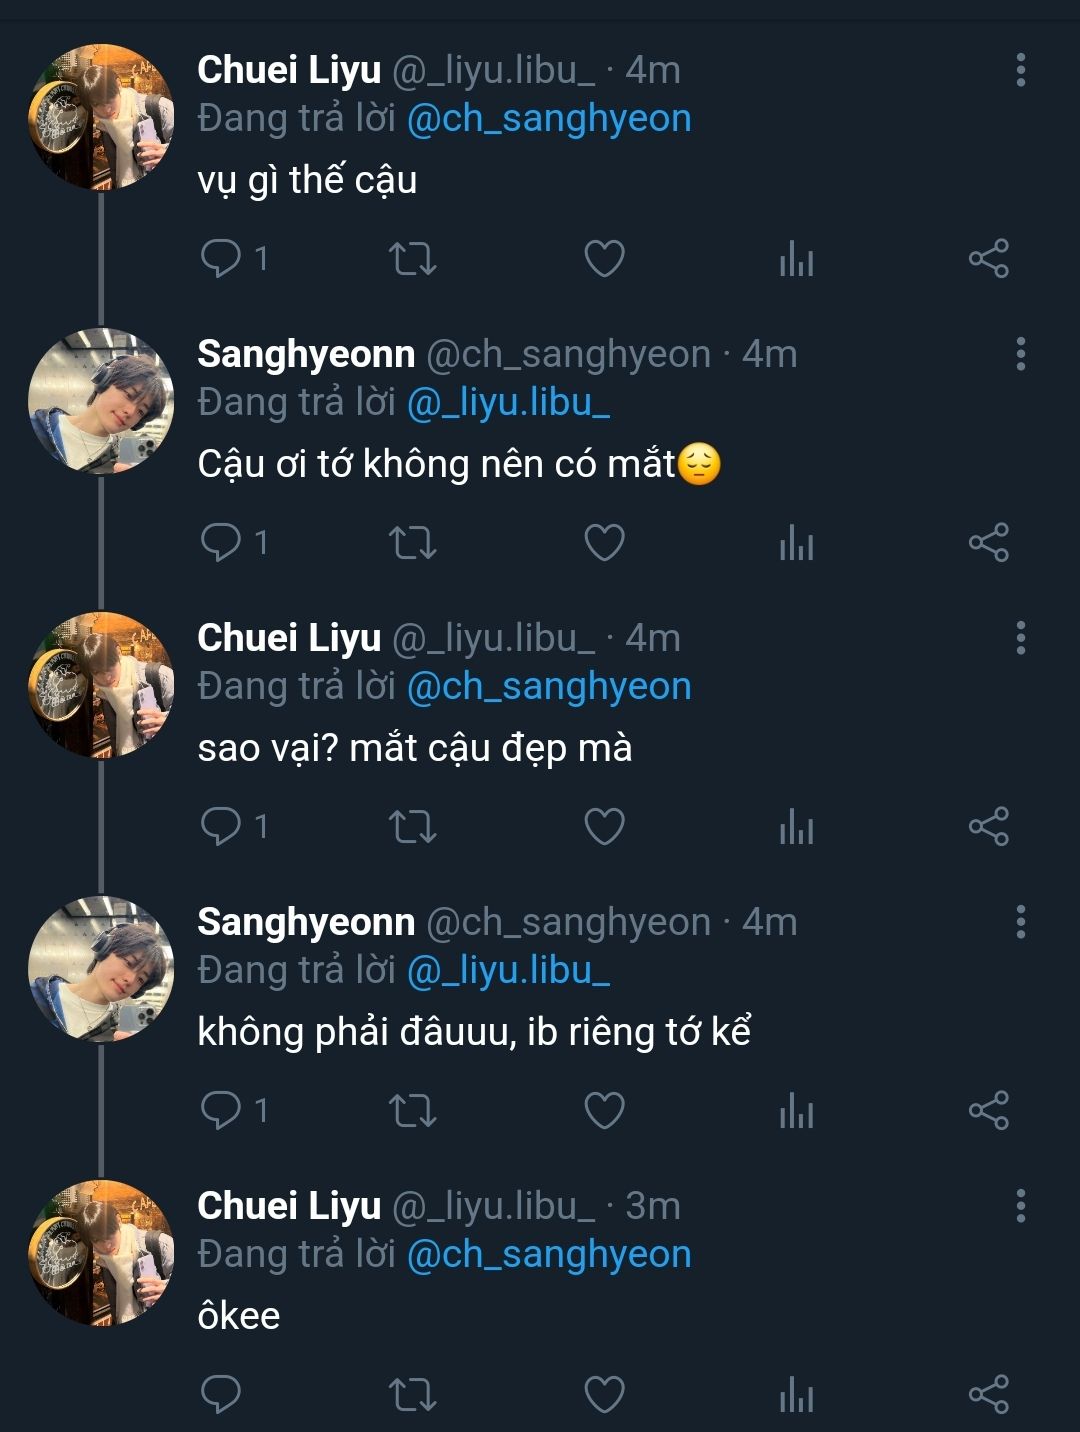Like the "Cậu ơi tớ không nên có mắt" tweet
This screenshot has width=1080, height=1432.
(x=604, y=543)
